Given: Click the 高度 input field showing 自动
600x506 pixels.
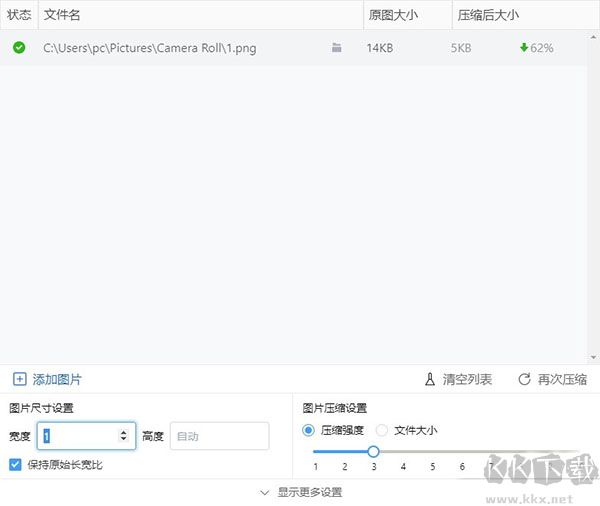Looking at the screenshot, I should coord(220,436).
